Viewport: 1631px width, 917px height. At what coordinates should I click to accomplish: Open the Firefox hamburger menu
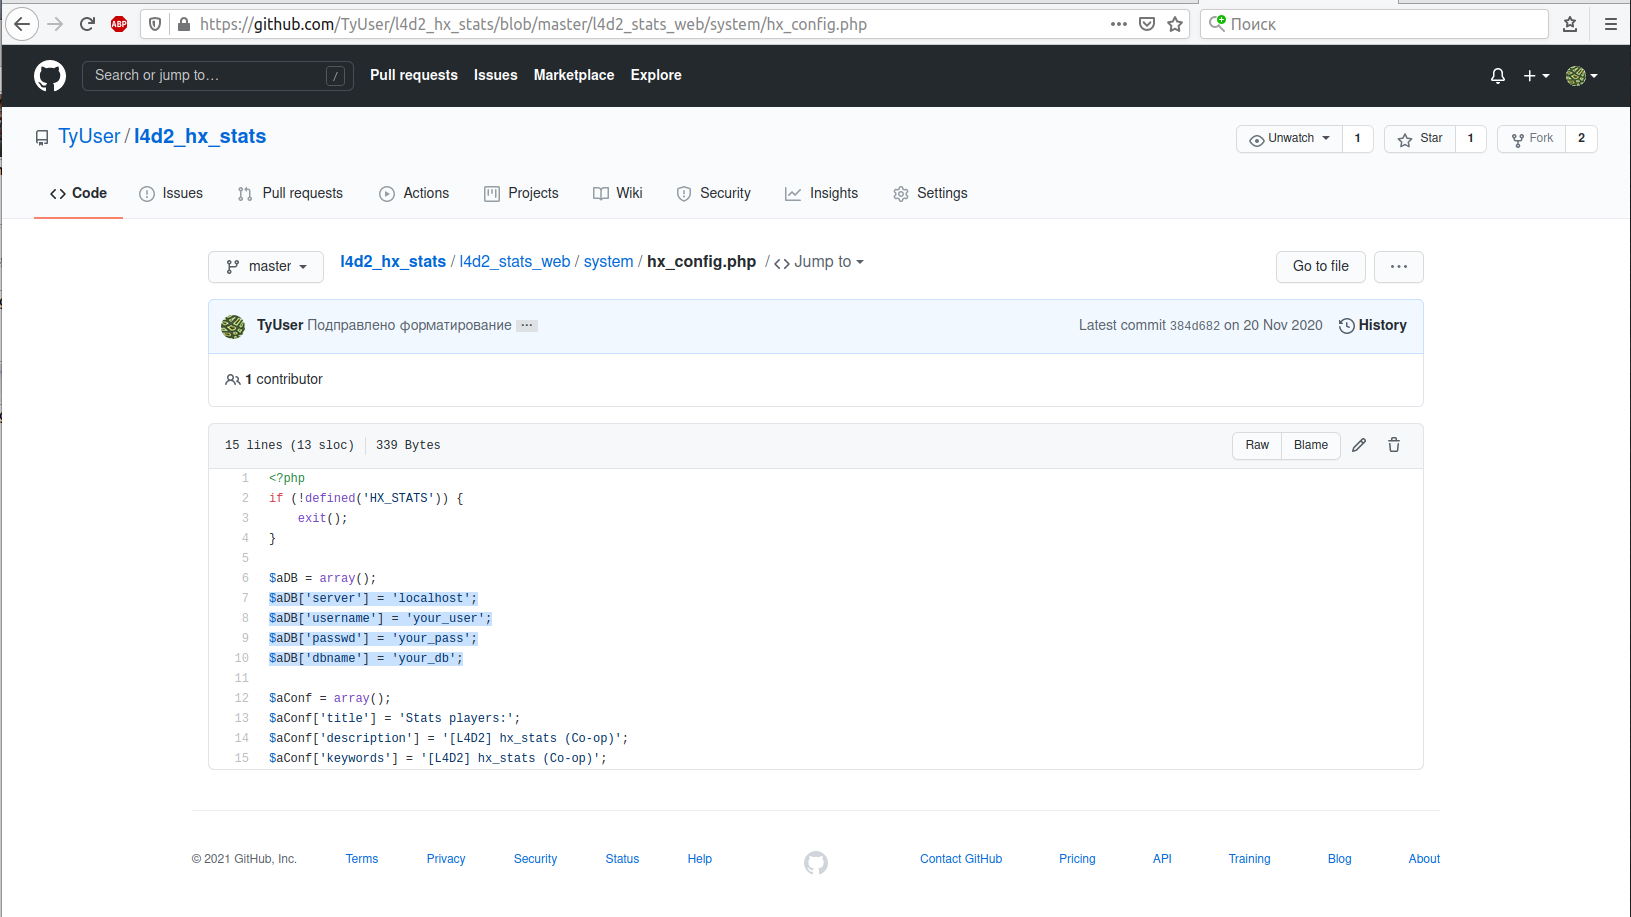[x=1610, y=24]
